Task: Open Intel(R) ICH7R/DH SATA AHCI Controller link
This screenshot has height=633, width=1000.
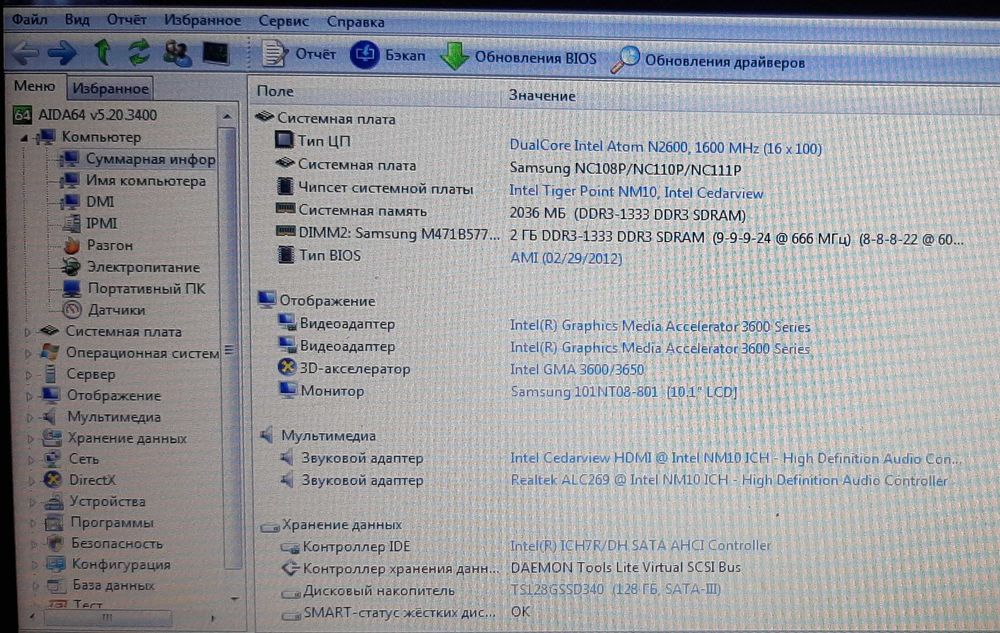Action: pos(640,546)
